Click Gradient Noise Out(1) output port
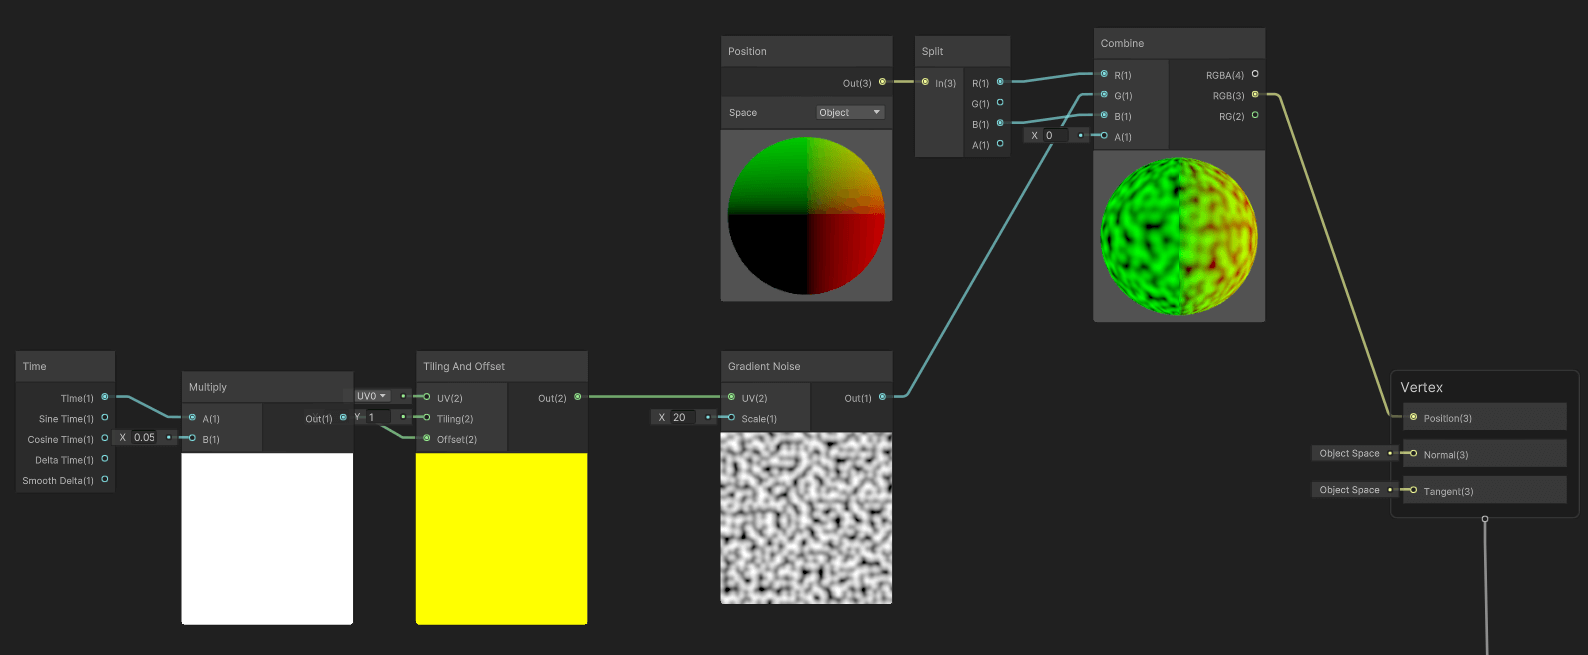Screen dimensions: 1588x655 point(882,397)
